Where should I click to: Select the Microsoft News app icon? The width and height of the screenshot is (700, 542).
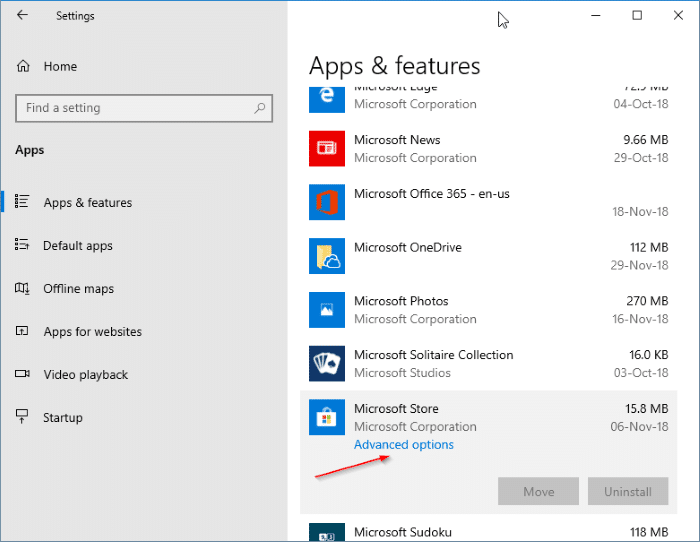point(327,149)
